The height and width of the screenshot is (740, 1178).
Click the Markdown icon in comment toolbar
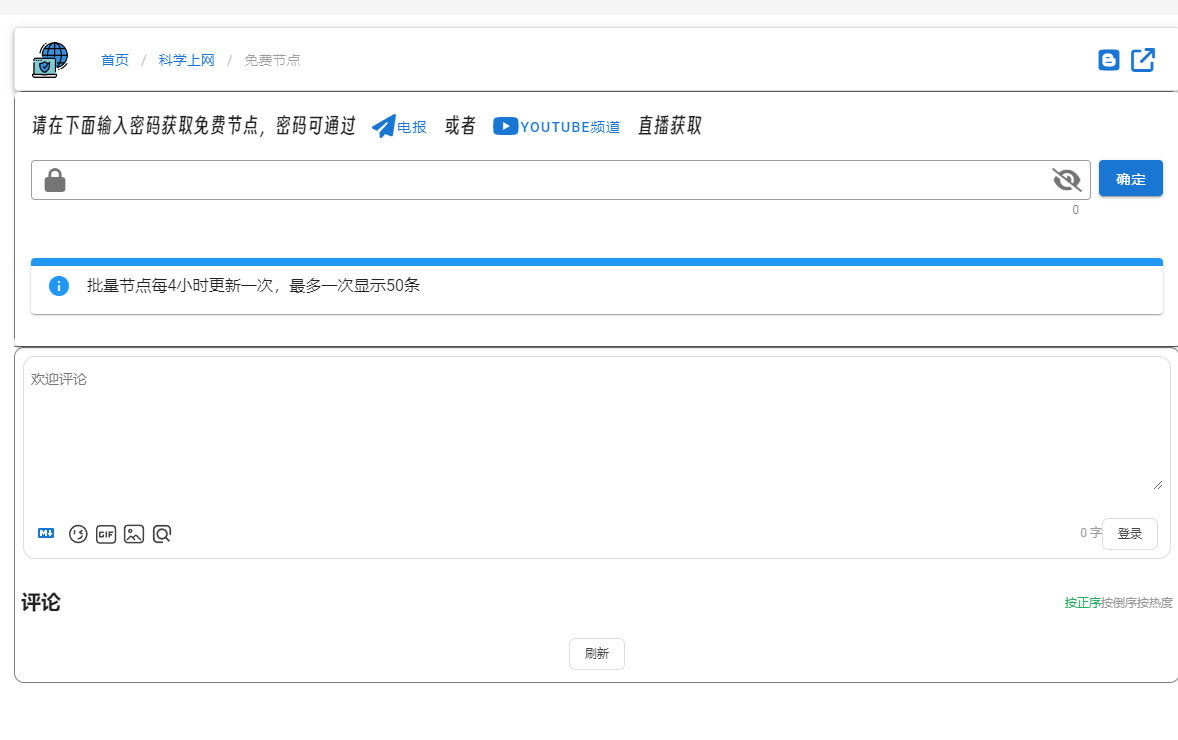coord(46,533)
